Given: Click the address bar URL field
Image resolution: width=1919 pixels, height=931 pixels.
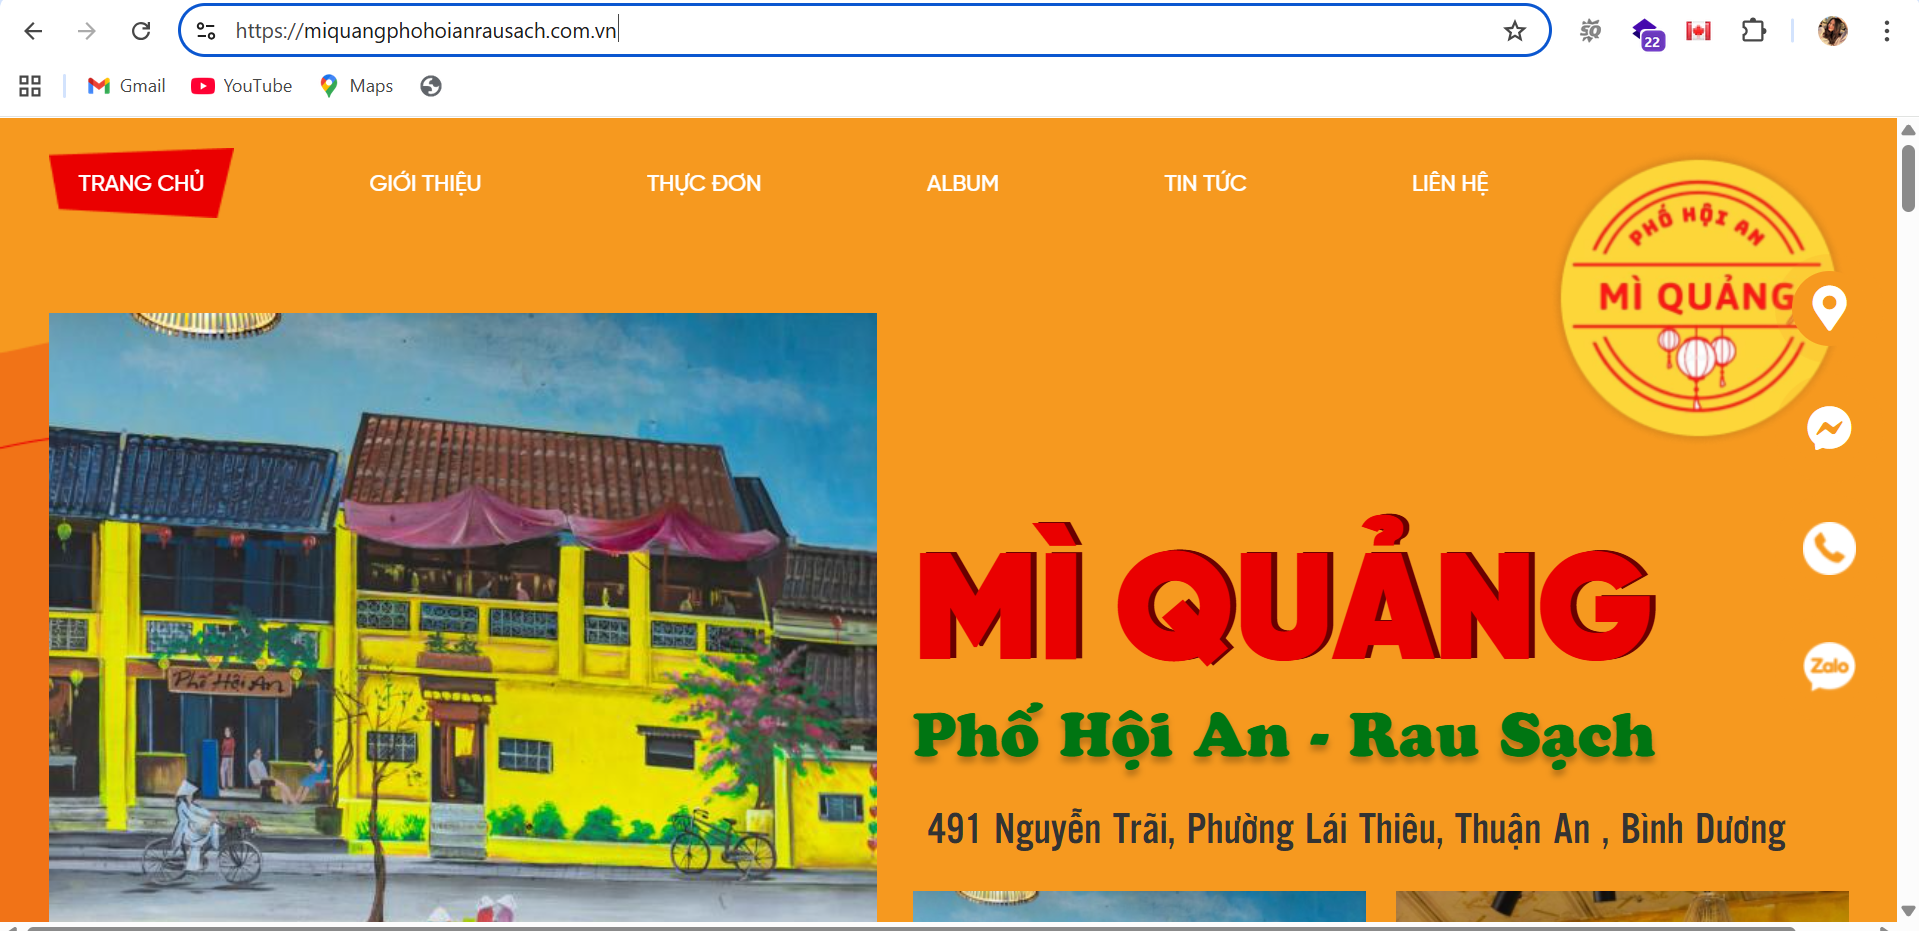Looking at the screenshot, I should point(800,31).
